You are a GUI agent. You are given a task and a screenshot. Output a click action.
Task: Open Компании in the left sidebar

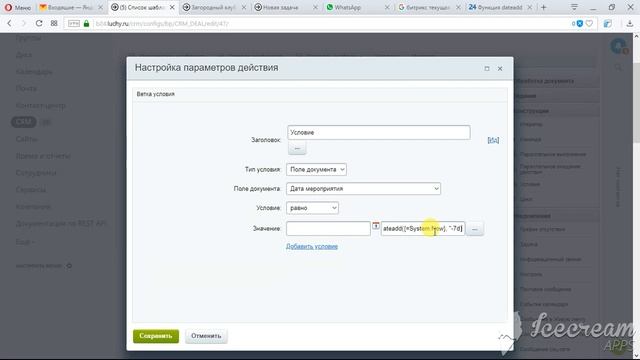coord(33,207)
